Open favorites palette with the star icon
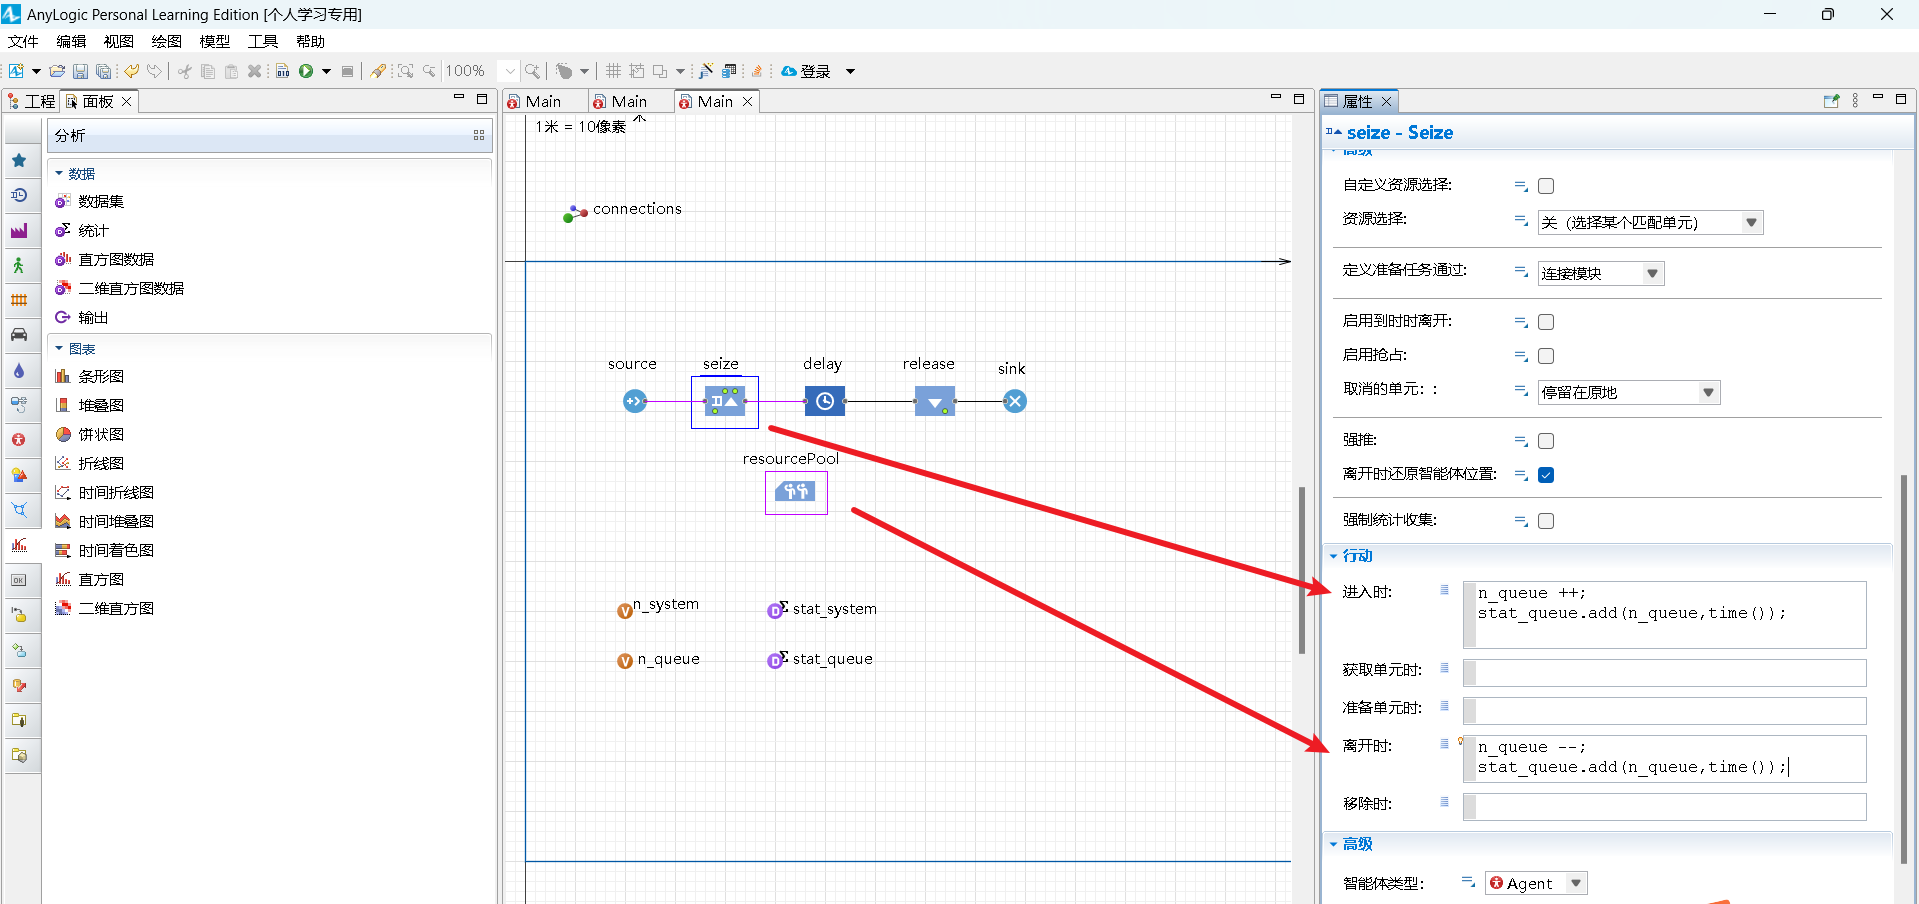This screenshot has width=1919, height=904. click(x=19, y=160)
